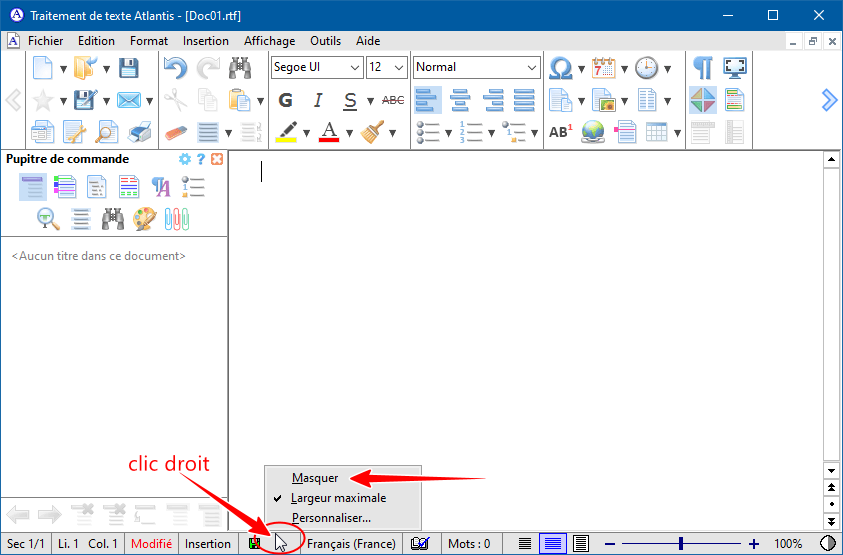Image resolution: width=843 pixels, height=555 pixels.
Task: Open print preview magnifier icon
Action: pos(106,132)
